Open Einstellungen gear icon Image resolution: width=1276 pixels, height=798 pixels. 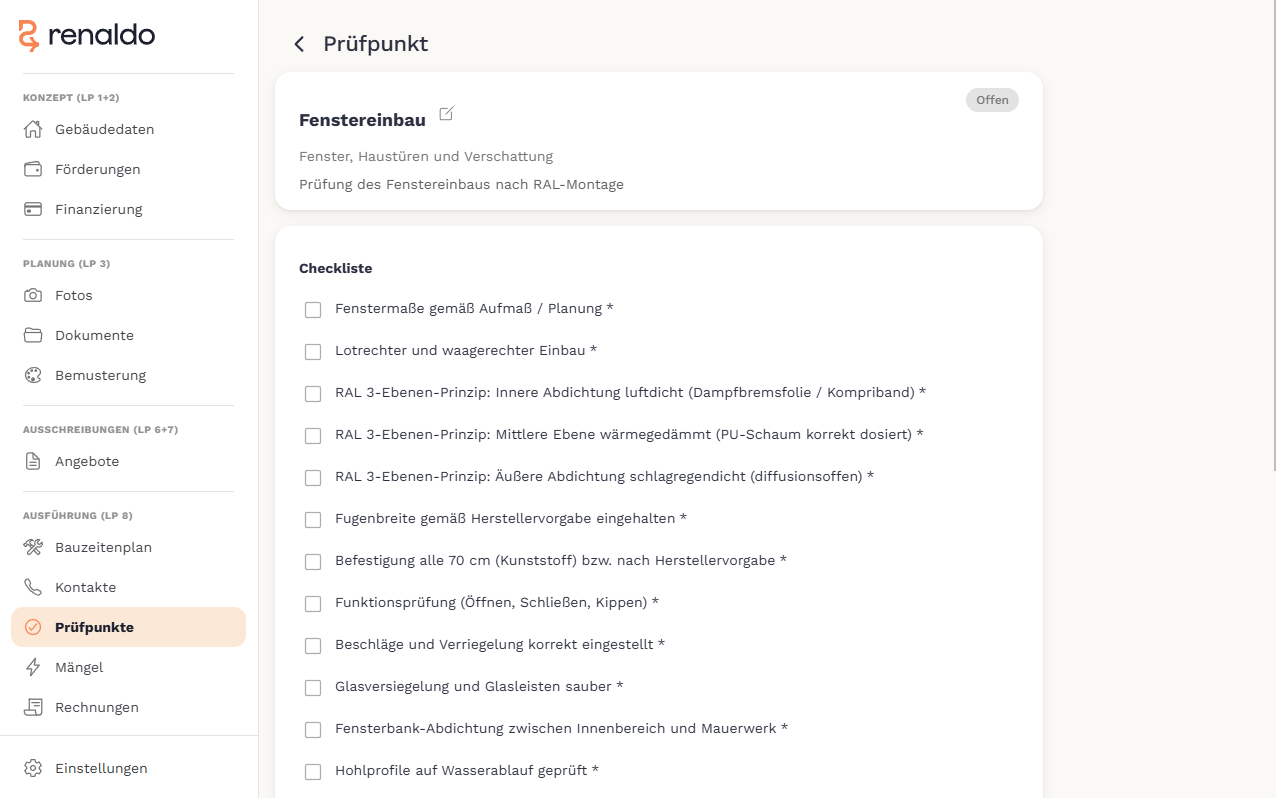pyautogui.click(x=33, y=768)
